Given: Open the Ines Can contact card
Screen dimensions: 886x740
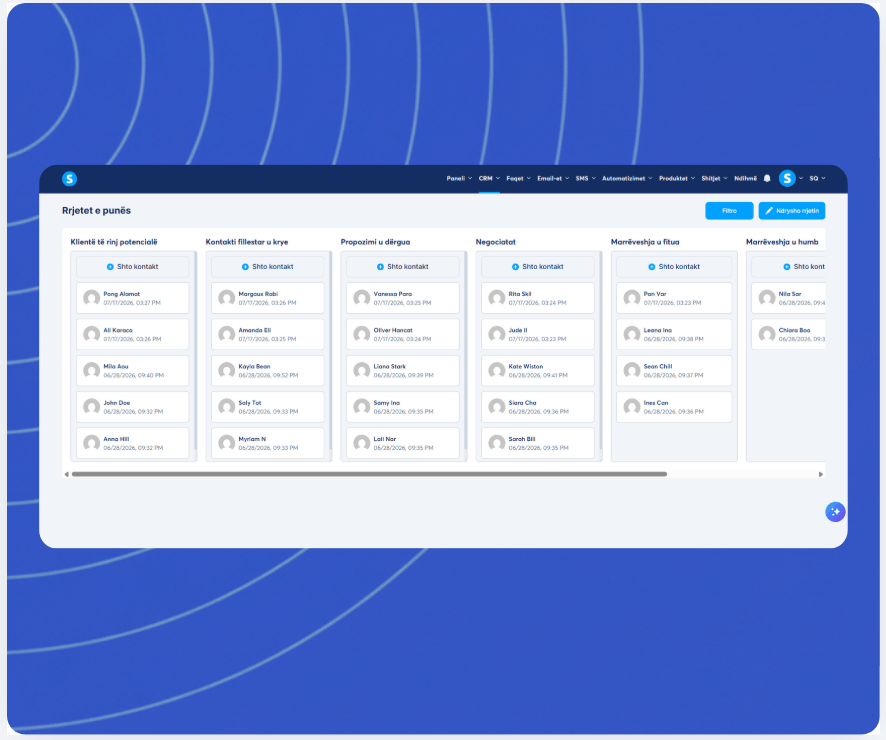Looking at the screenshot, I should click(x=674, y=407).
